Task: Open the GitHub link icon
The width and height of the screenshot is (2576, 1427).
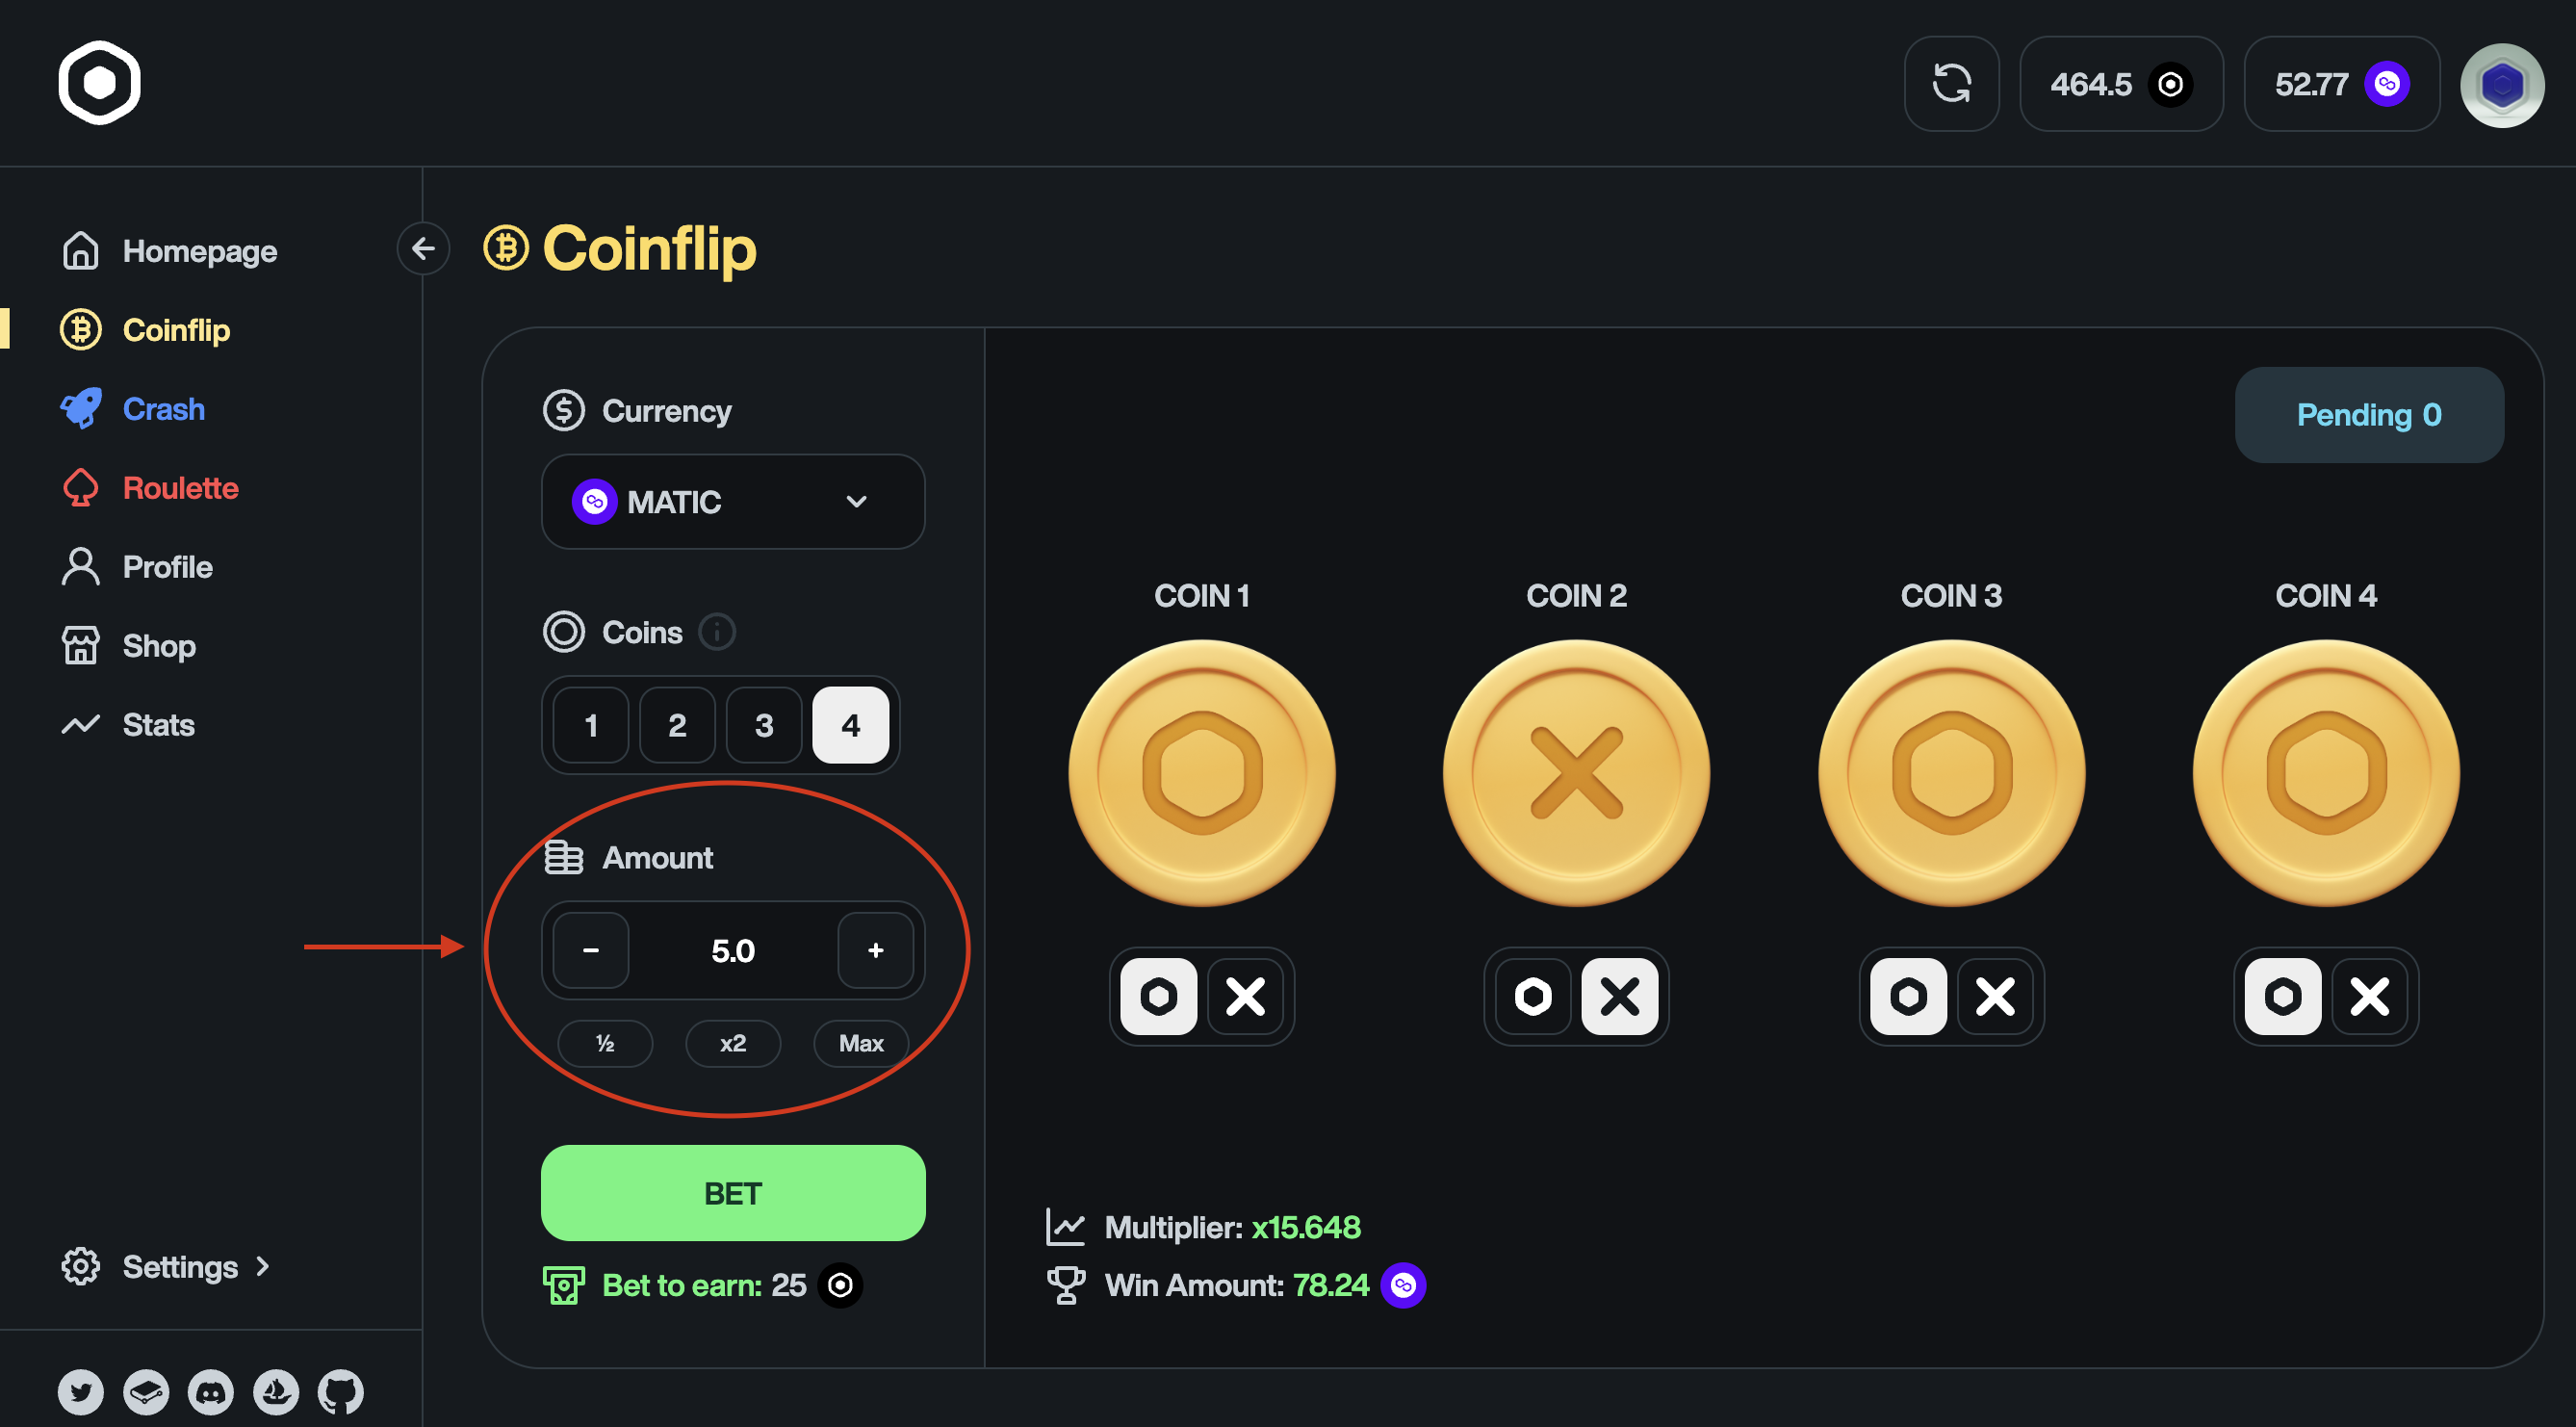Action: pyautogui.click(x=341, y=1392)
